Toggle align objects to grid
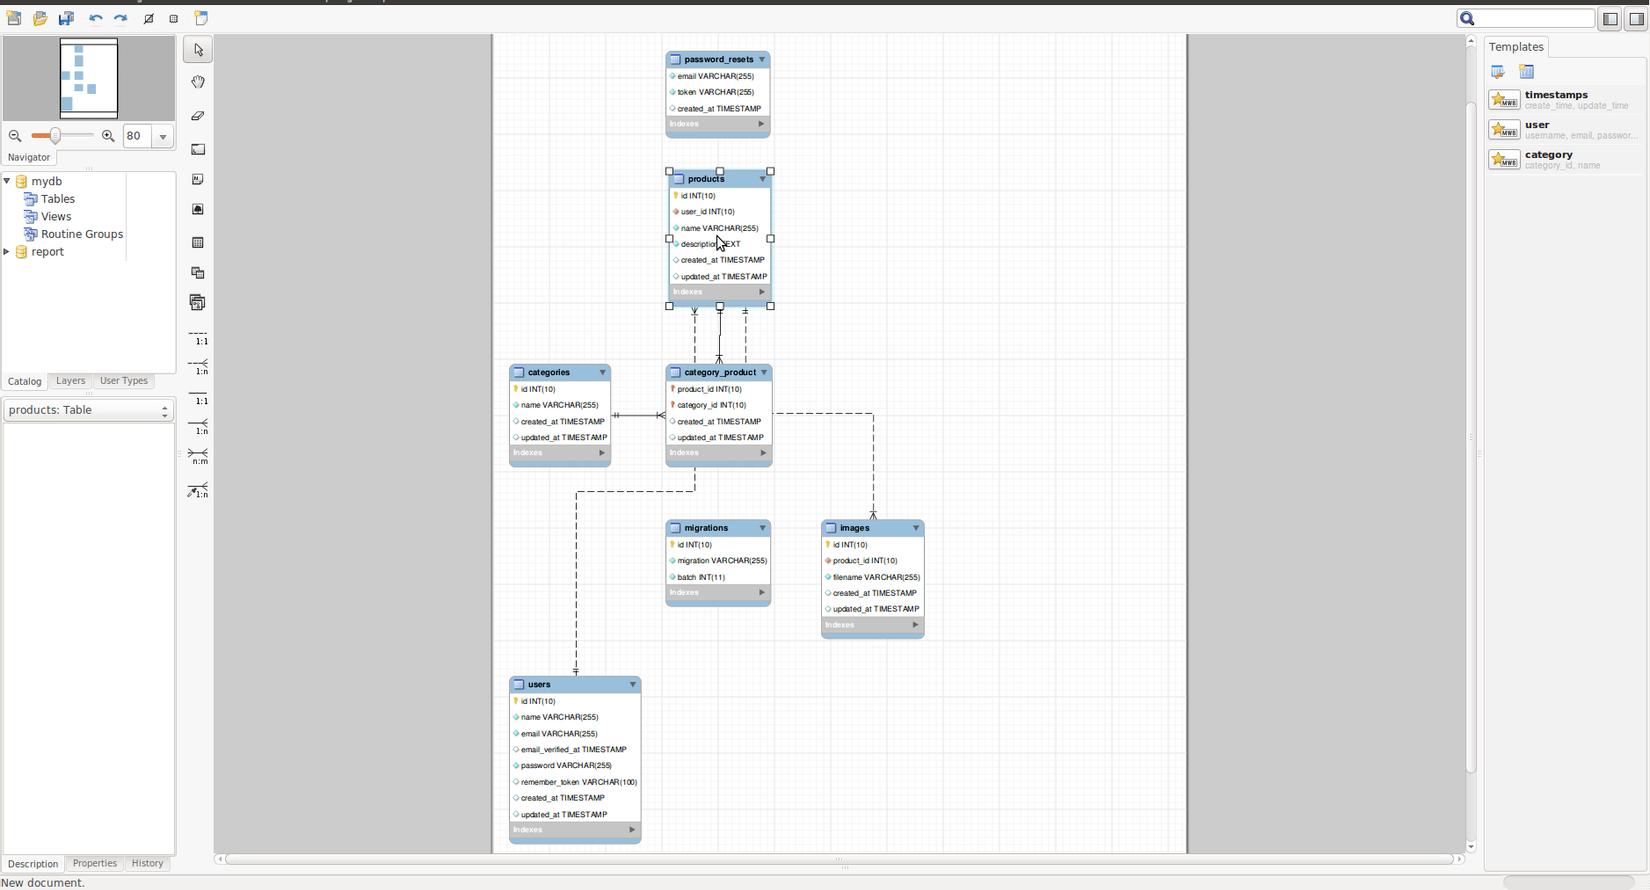This screenshot has height=890, width=1650. (x=174, y=18)
